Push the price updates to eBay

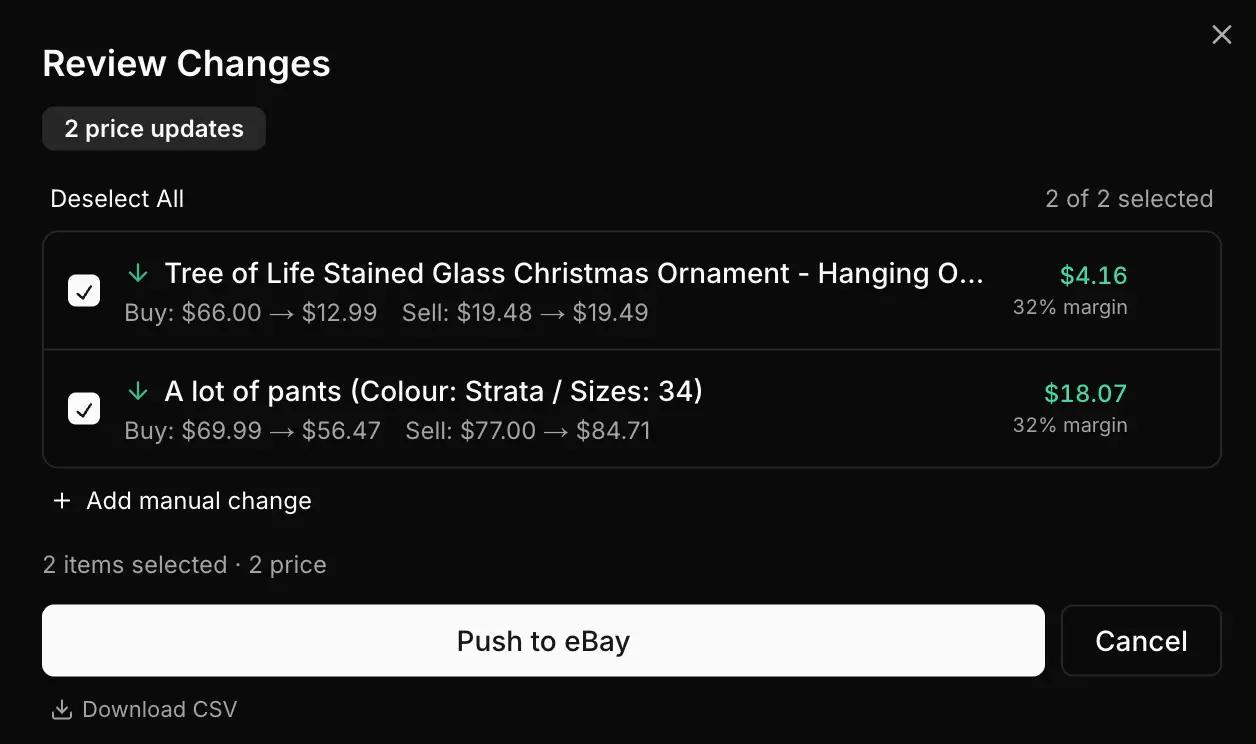[543, 640]
